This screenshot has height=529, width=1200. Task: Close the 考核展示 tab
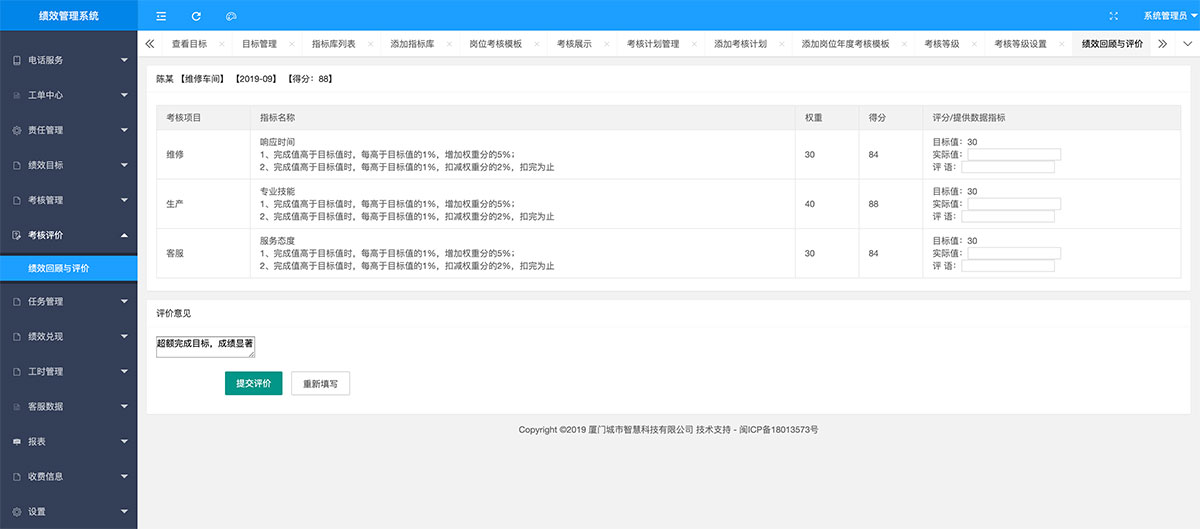[x=605, y=44]
